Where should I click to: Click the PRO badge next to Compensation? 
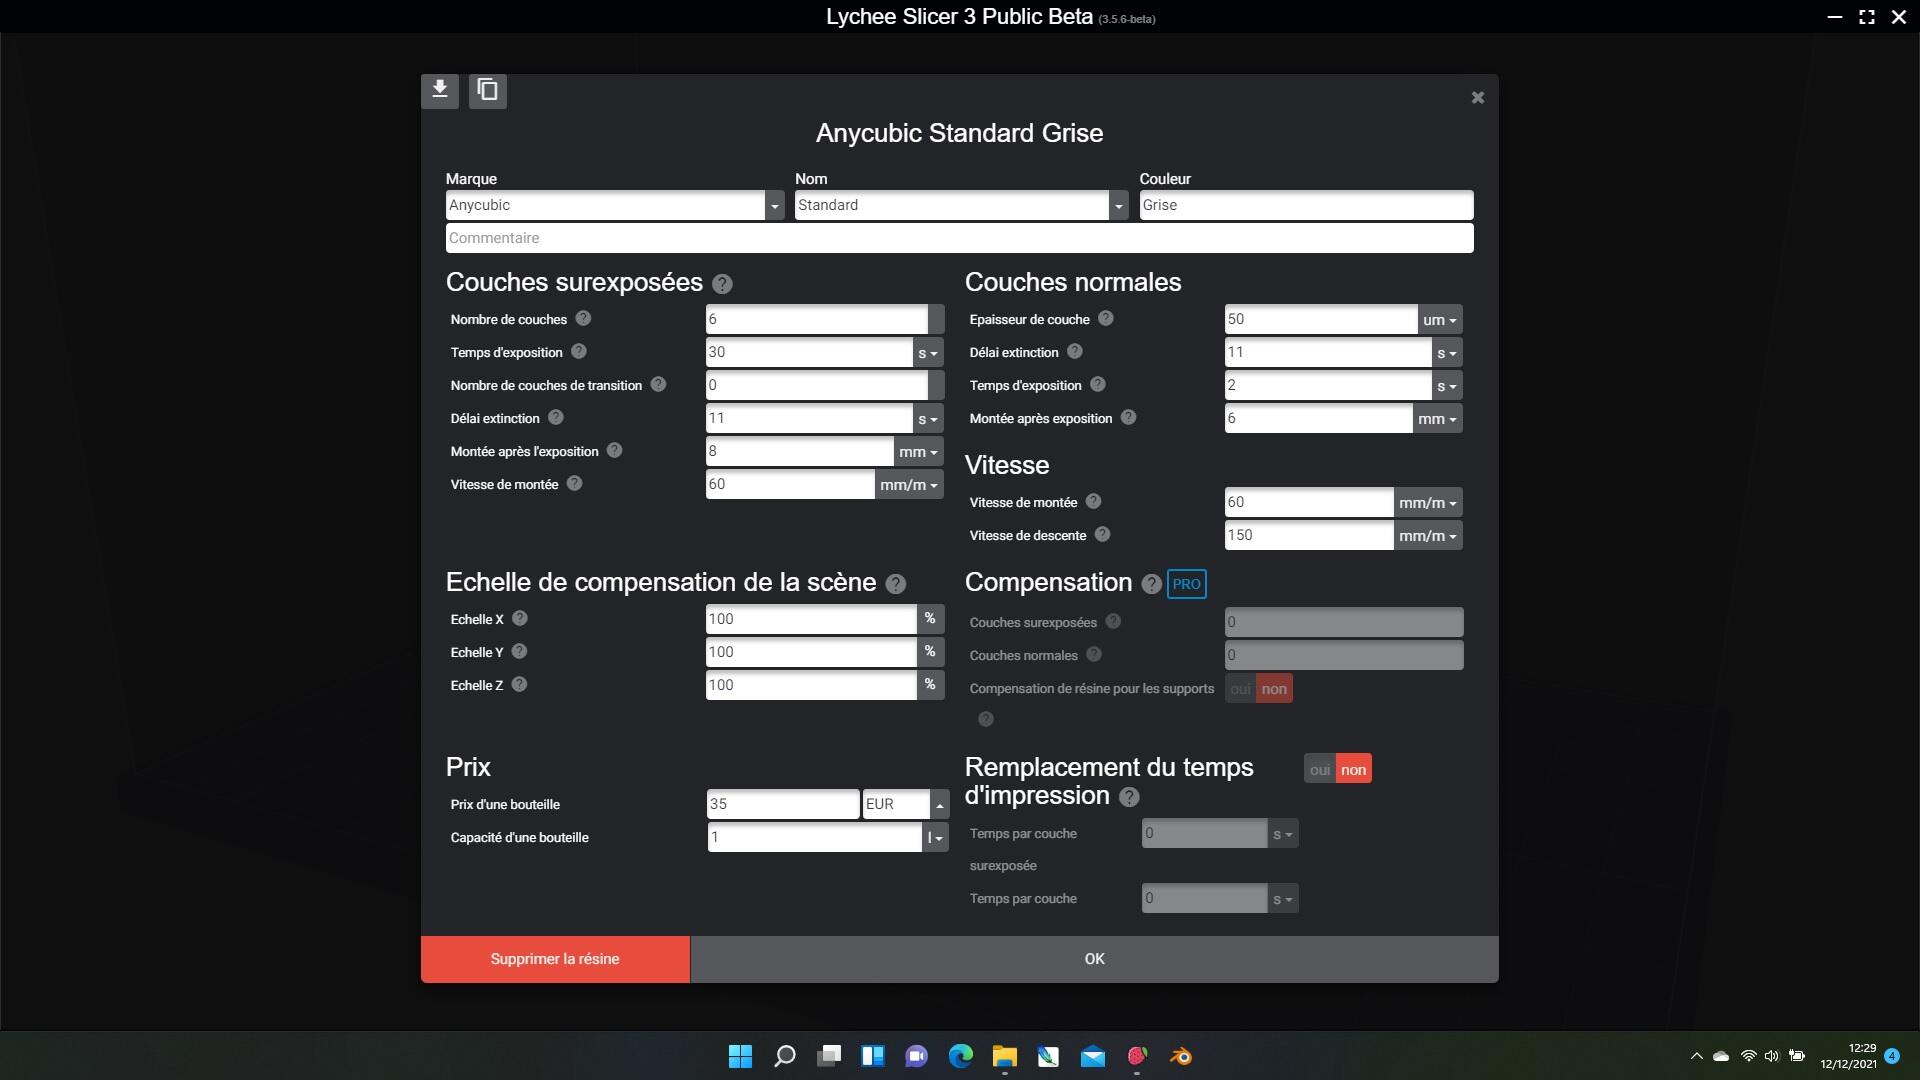point(1186,584)
